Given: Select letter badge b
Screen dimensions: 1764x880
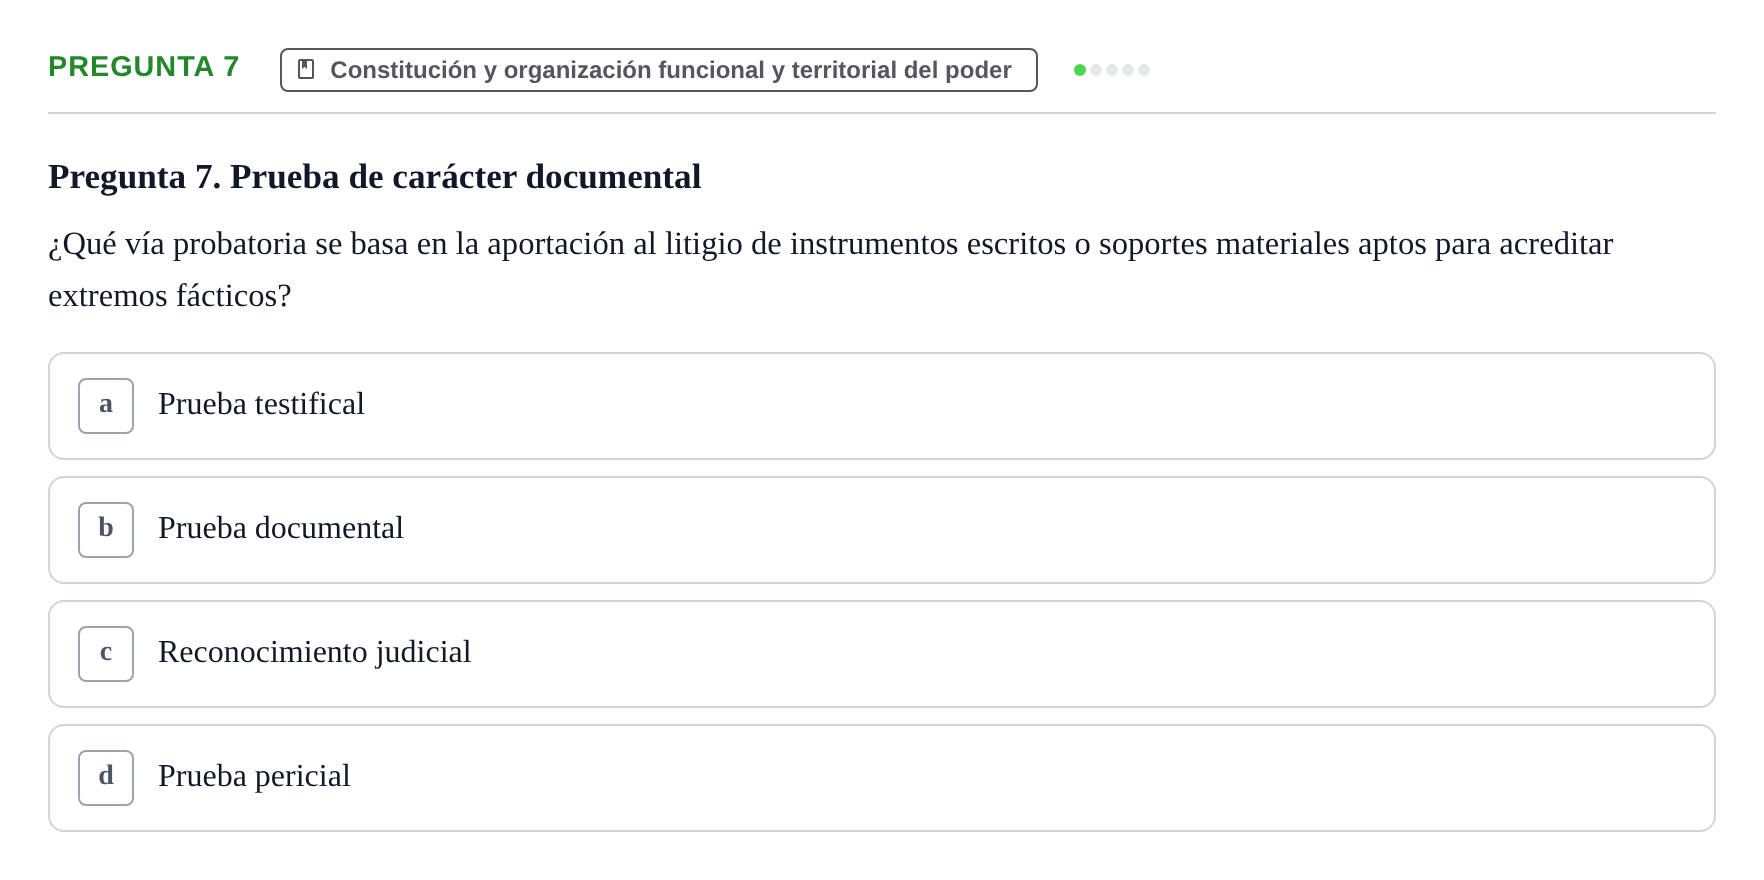Looking at the screenshot, I should [x=106, y=530].
